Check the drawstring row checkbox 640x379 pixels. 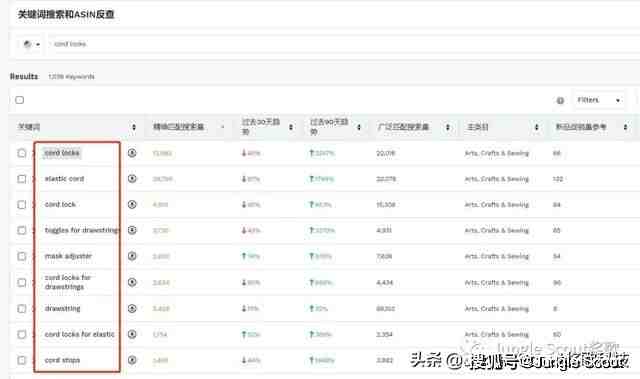coord(22,309)
